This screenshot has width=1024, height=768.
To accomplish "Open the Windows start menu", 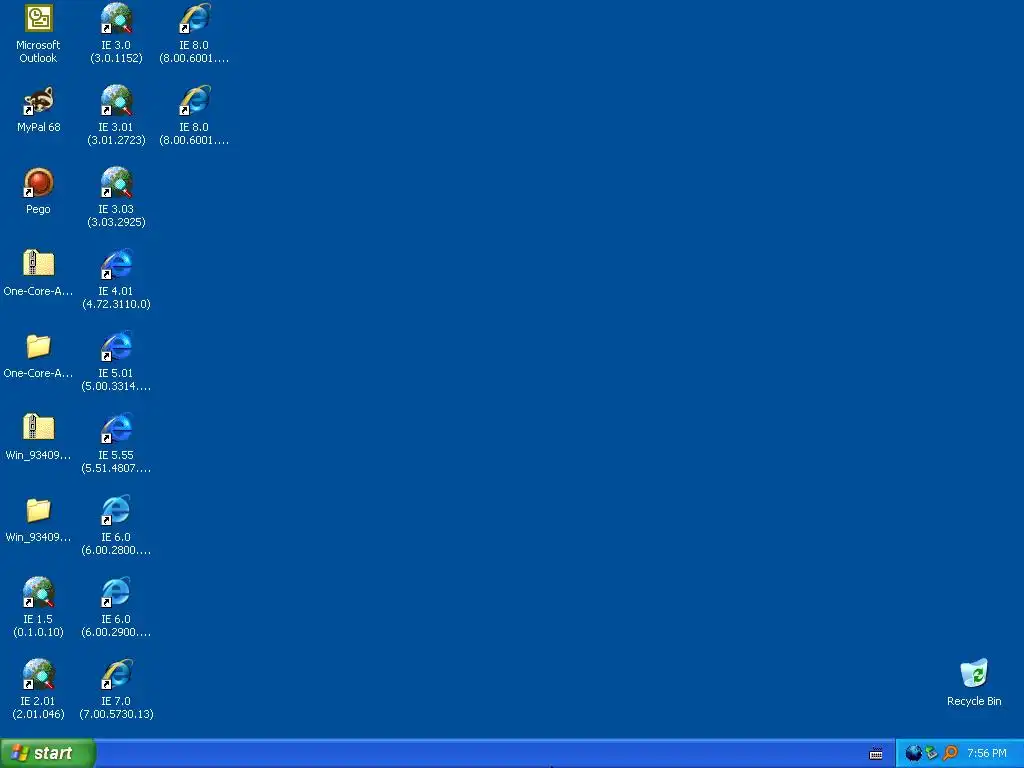I will (x=47, y=753).
